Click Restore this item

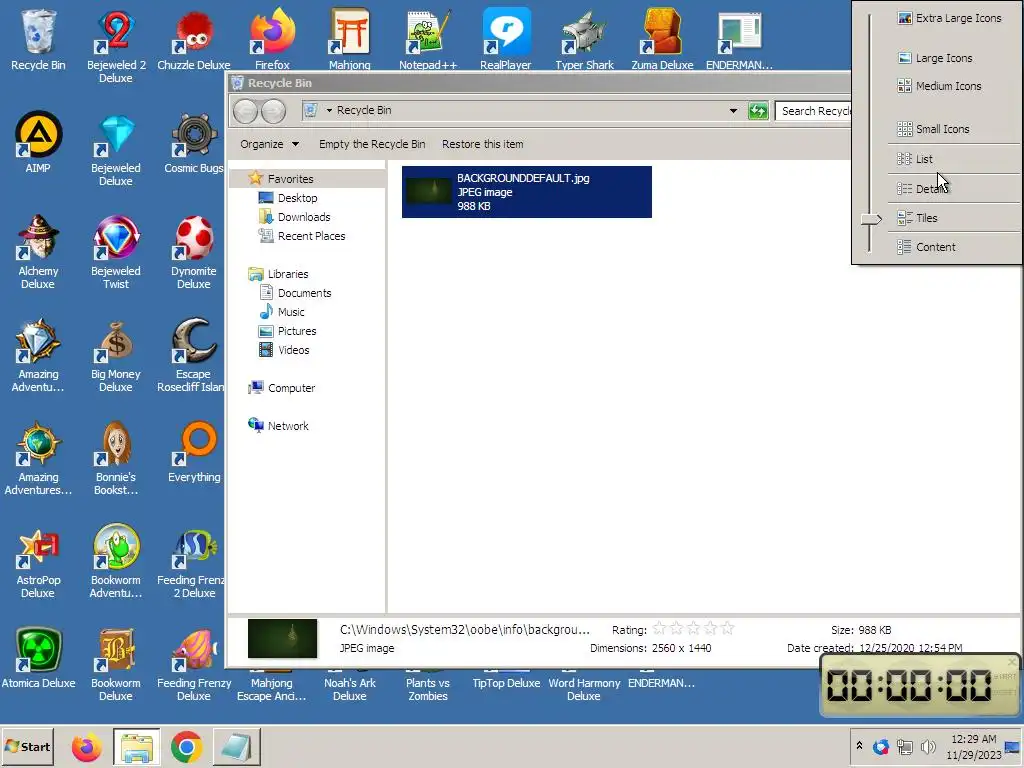click(482, 144)
